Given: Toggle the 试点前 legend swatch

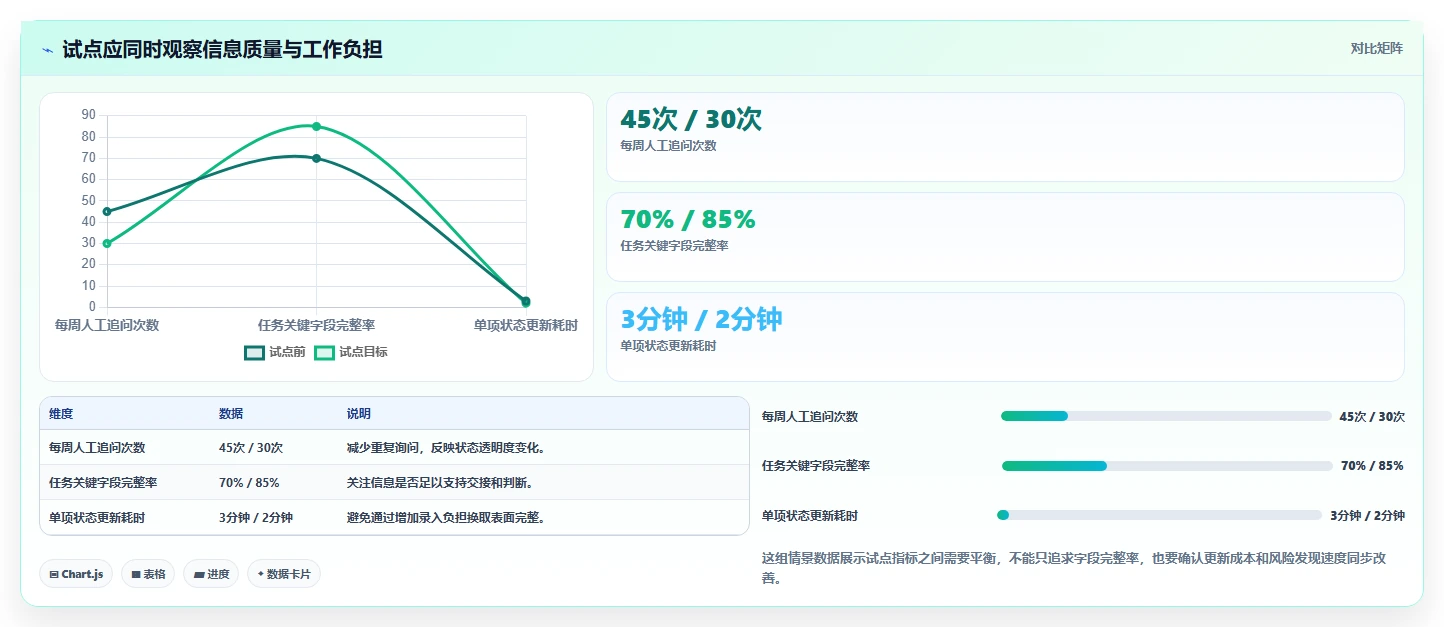Looking at the screenshot, I should (x=255, y=352).
